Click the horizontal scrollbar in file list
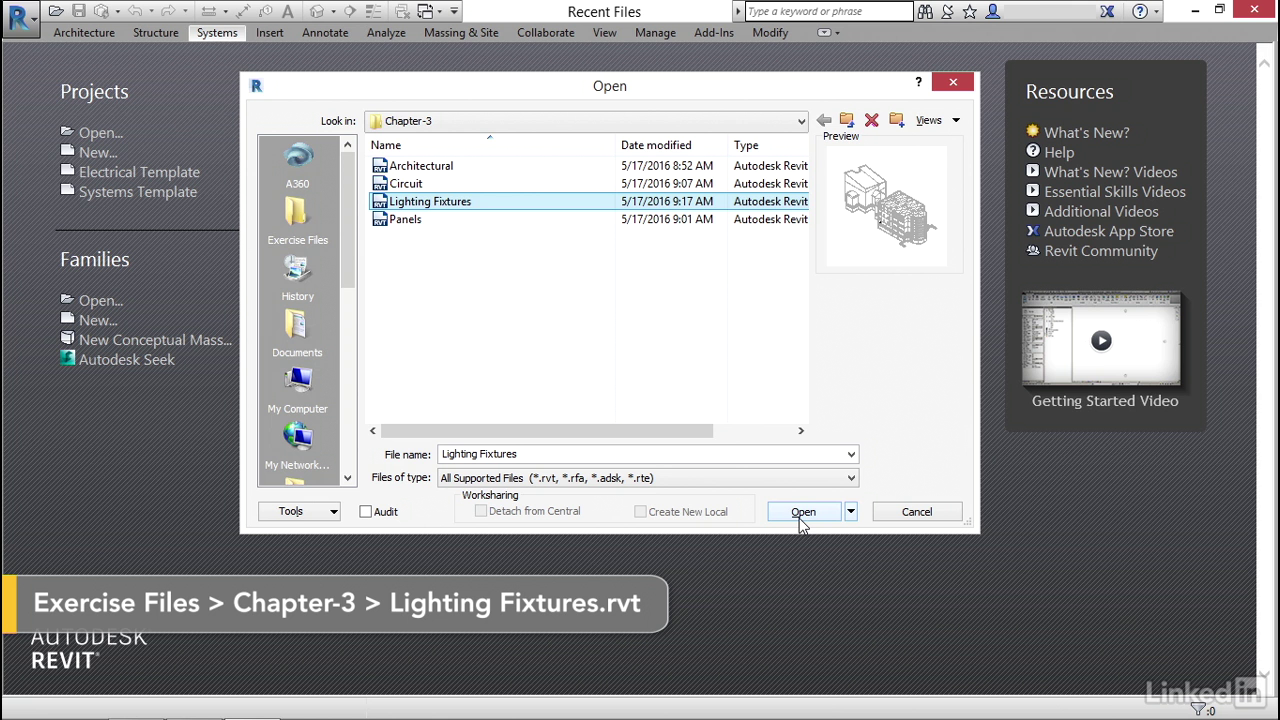 [548, 431]
